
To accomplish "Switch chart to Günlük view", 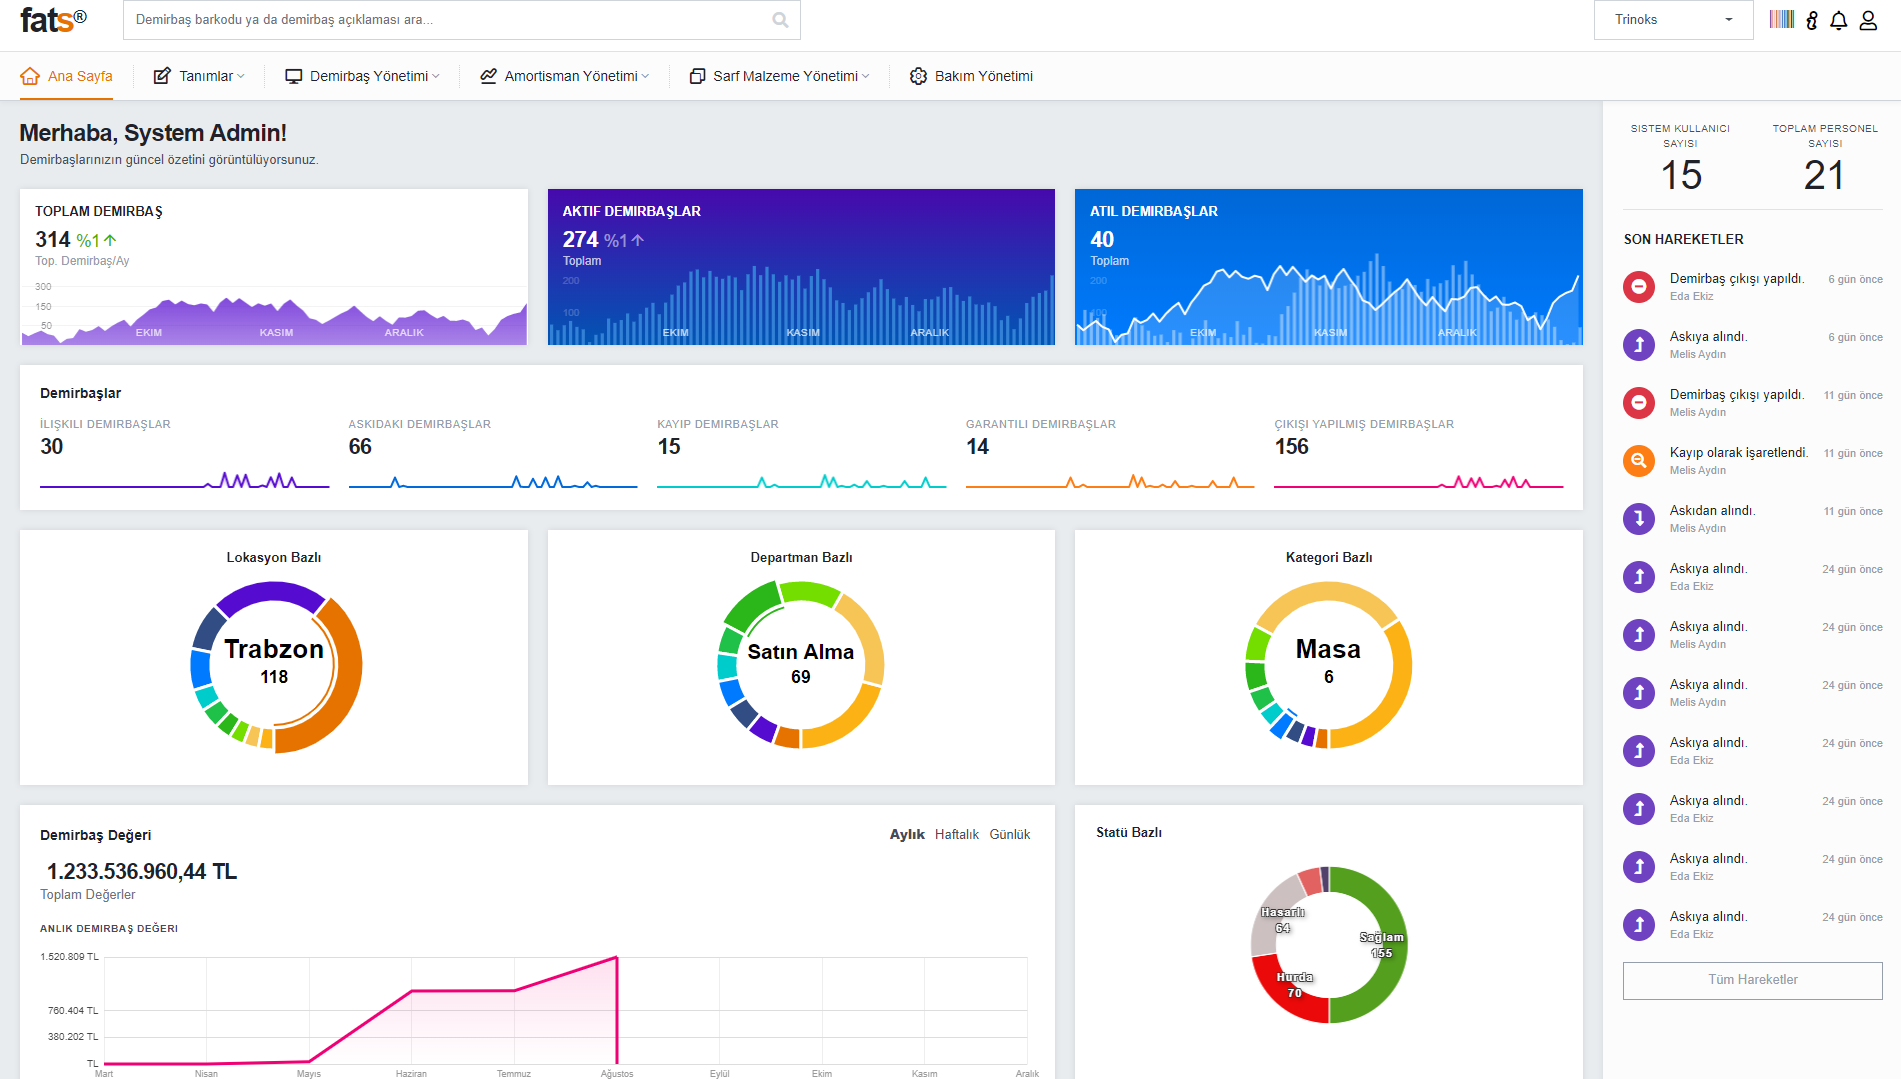I will [x=1009, y=834].
